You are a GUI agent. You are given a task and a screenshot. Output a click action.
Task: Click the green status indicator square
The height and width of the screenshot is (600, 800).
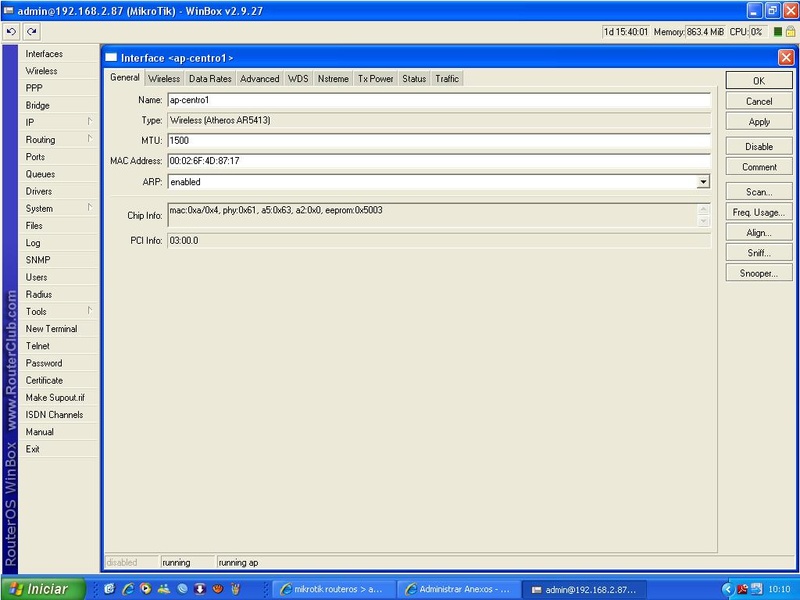click(778, 32)
